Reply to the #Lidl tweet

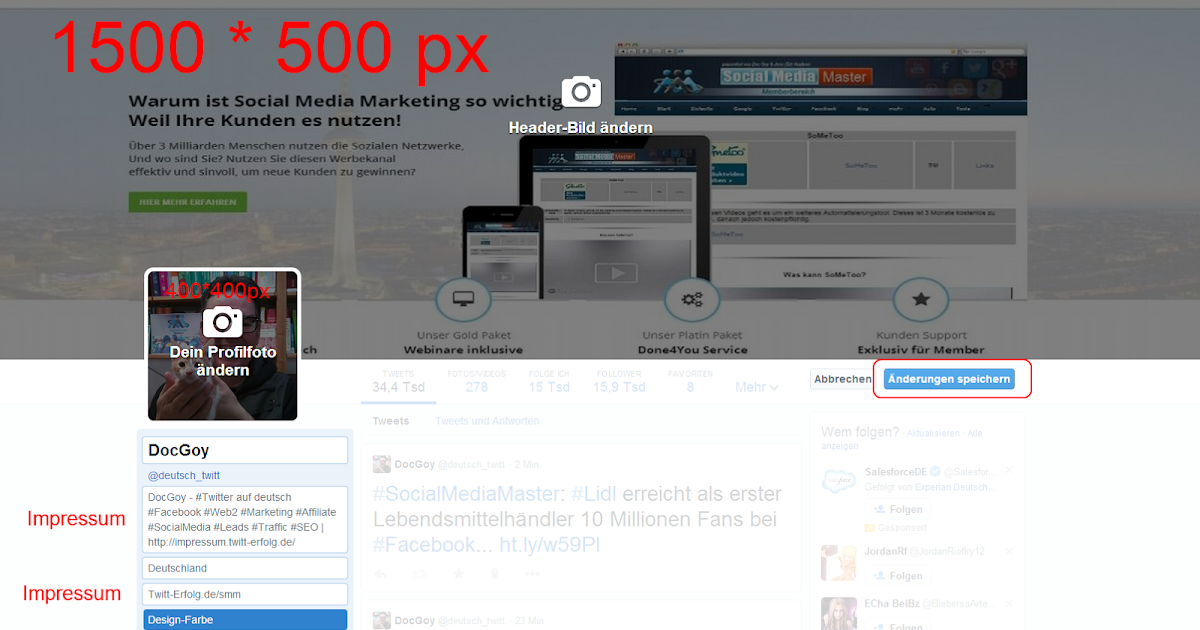click(380, 574)
